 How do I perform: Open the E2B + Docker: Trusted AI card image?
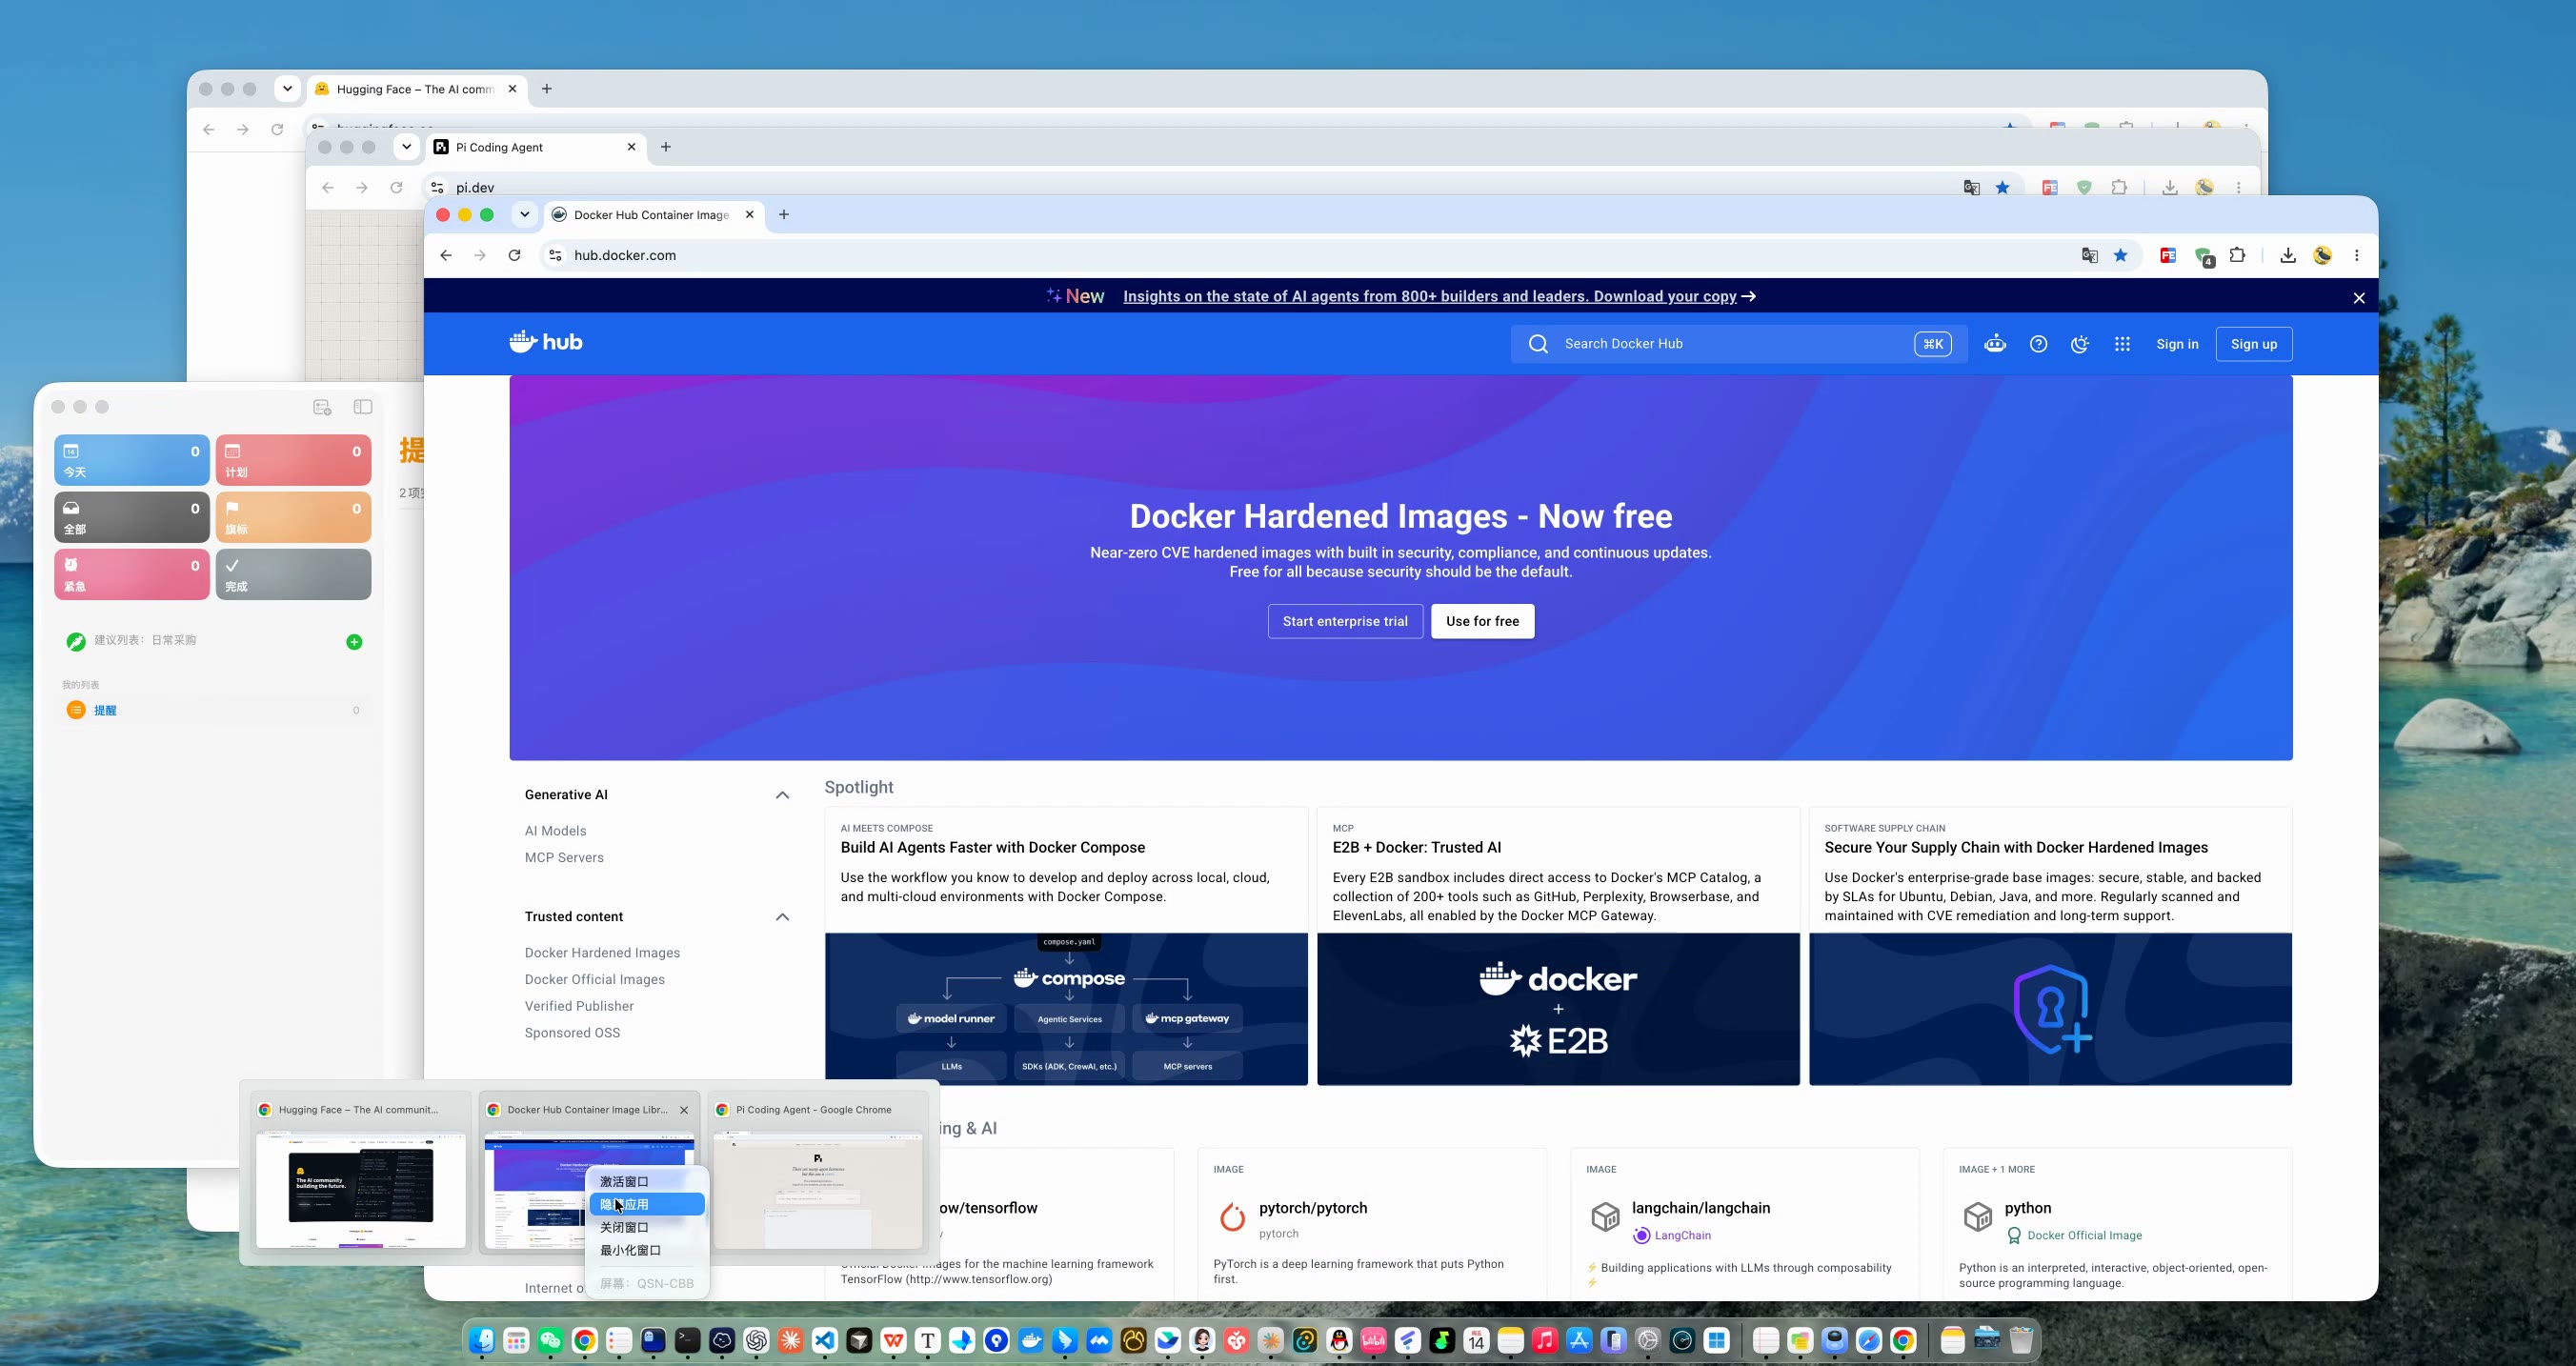pyautogui.click(x=1558, y=1009)
